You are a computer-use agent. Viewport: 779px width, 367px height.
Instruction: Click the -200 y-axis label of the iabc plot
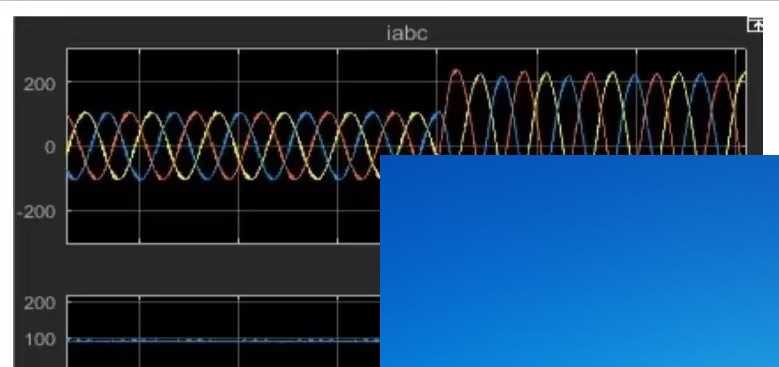tap(37, 212)
